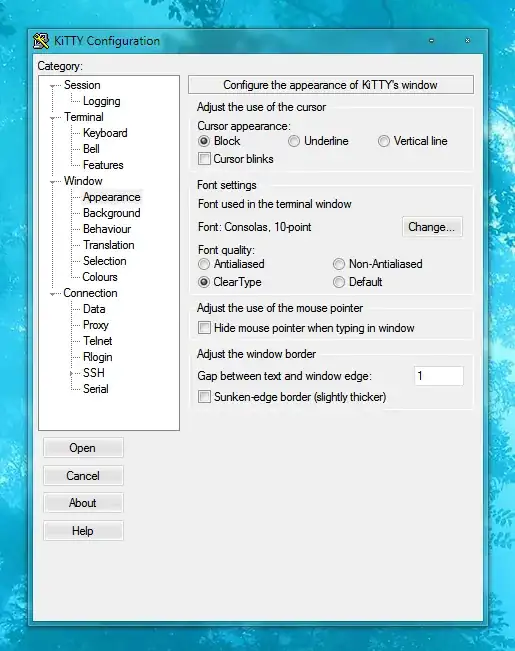The image size is (515, 651).
Task: Select the Appearance category
Action: point(111,197)
